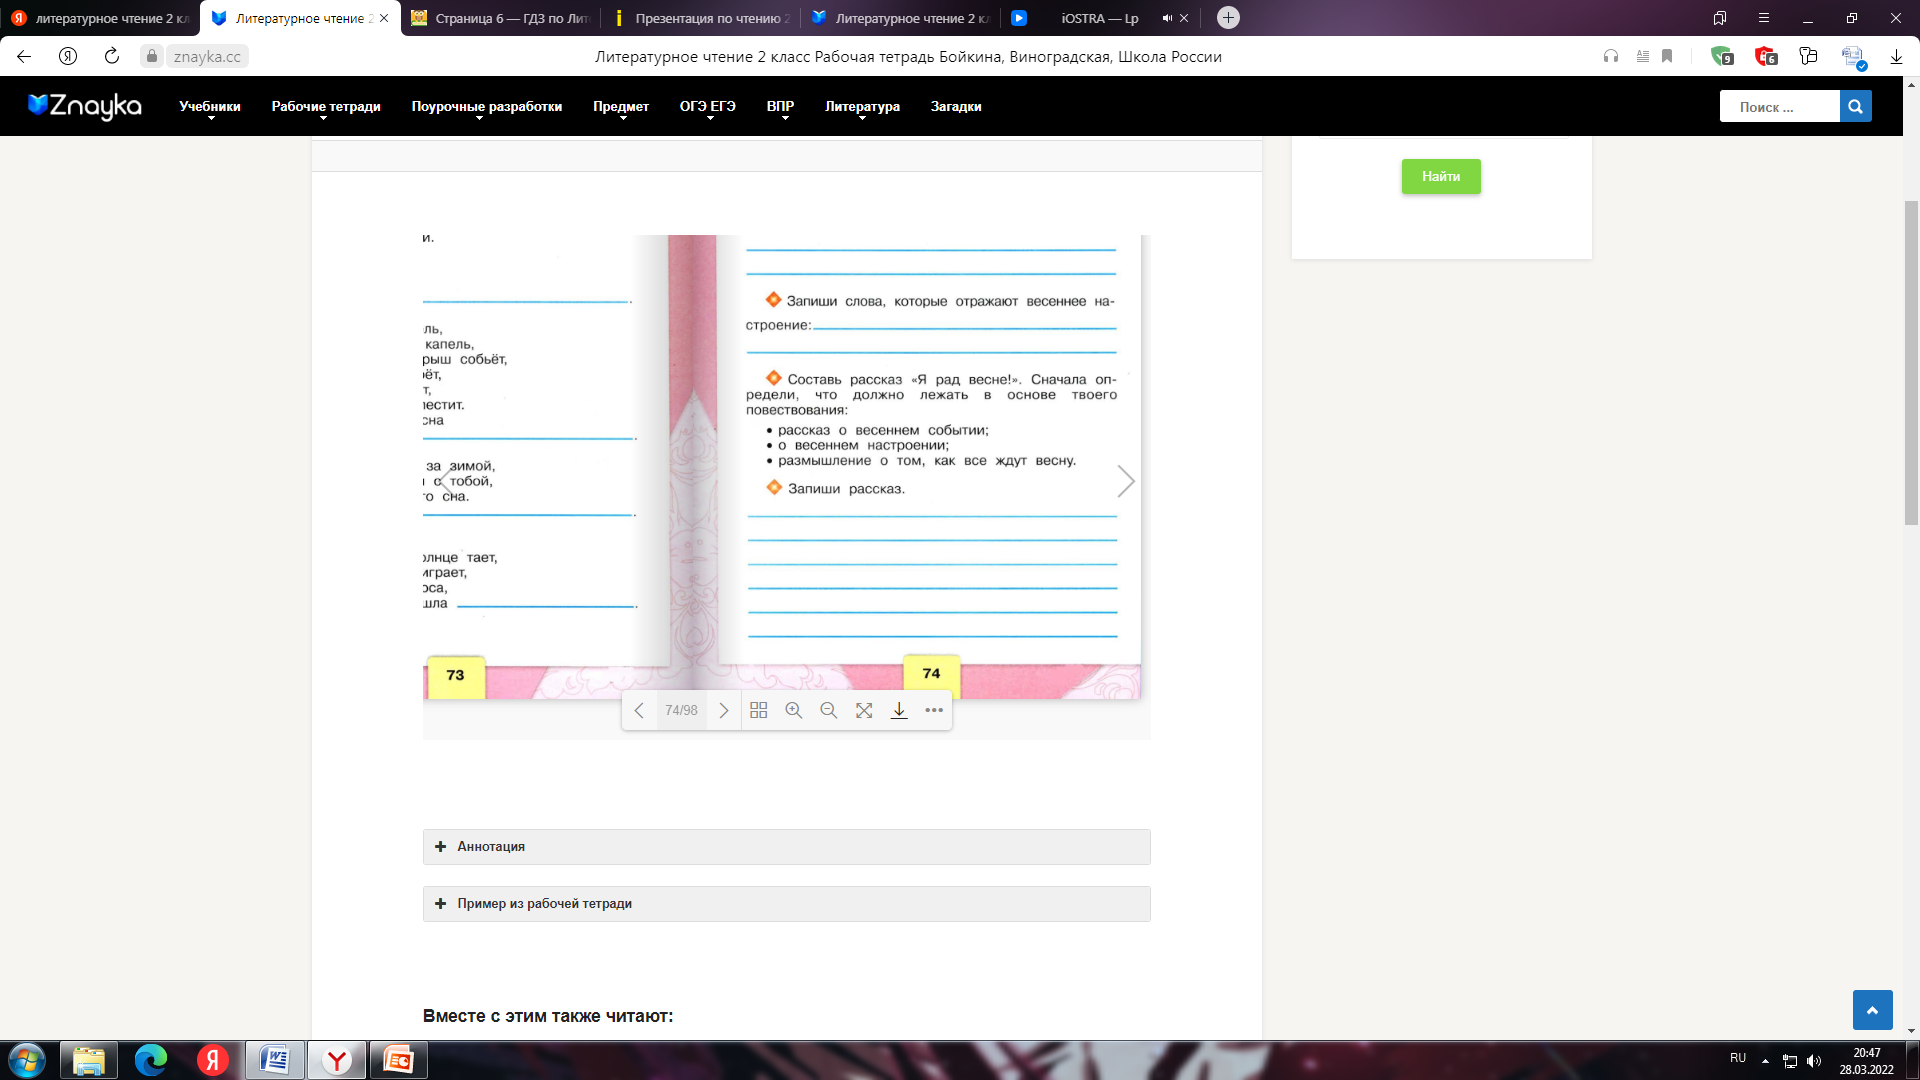Bookmark this page

coord(1667,56)
